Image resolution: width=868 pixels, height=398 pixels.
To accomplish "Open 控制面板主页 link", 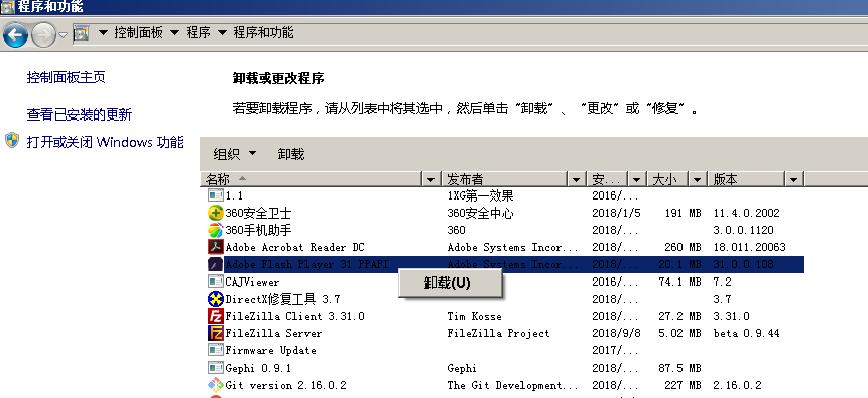I will coord(66,77).
